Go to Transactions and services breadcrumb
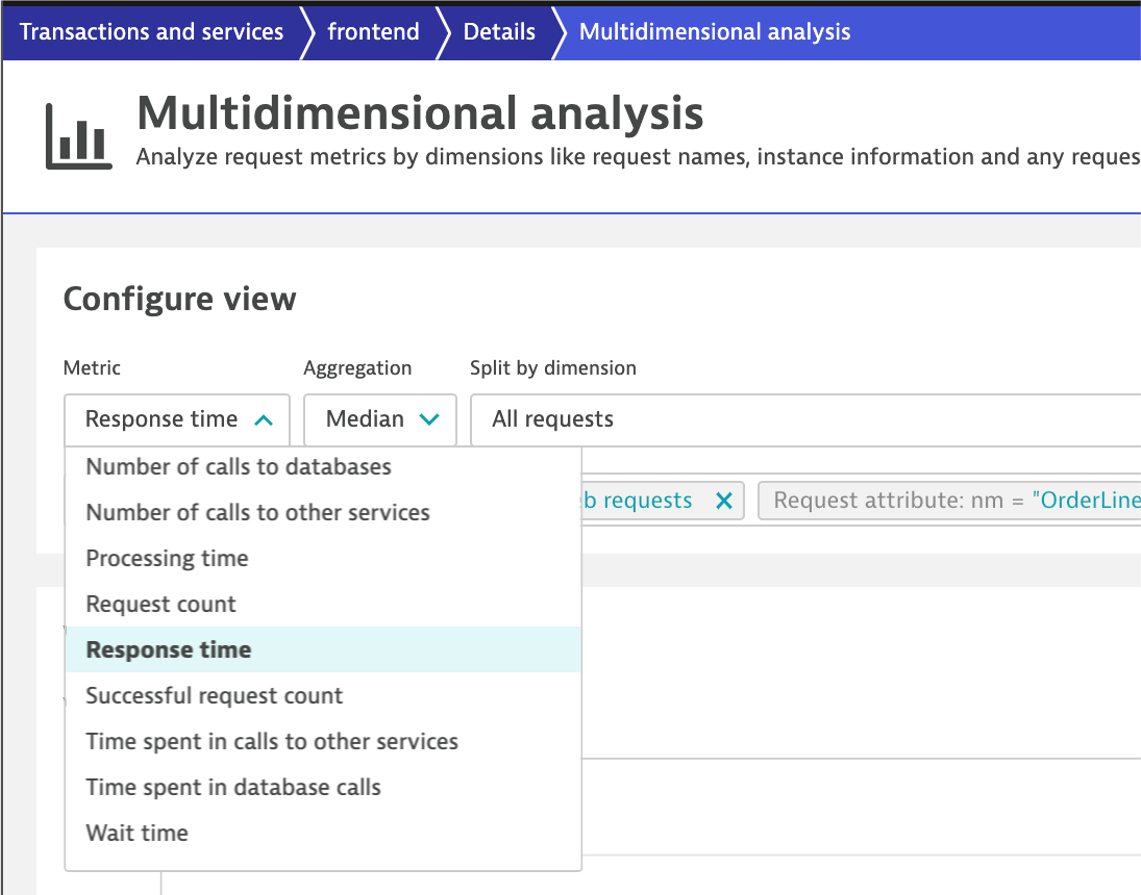The image size is (1141, 895). pos(151,31)
